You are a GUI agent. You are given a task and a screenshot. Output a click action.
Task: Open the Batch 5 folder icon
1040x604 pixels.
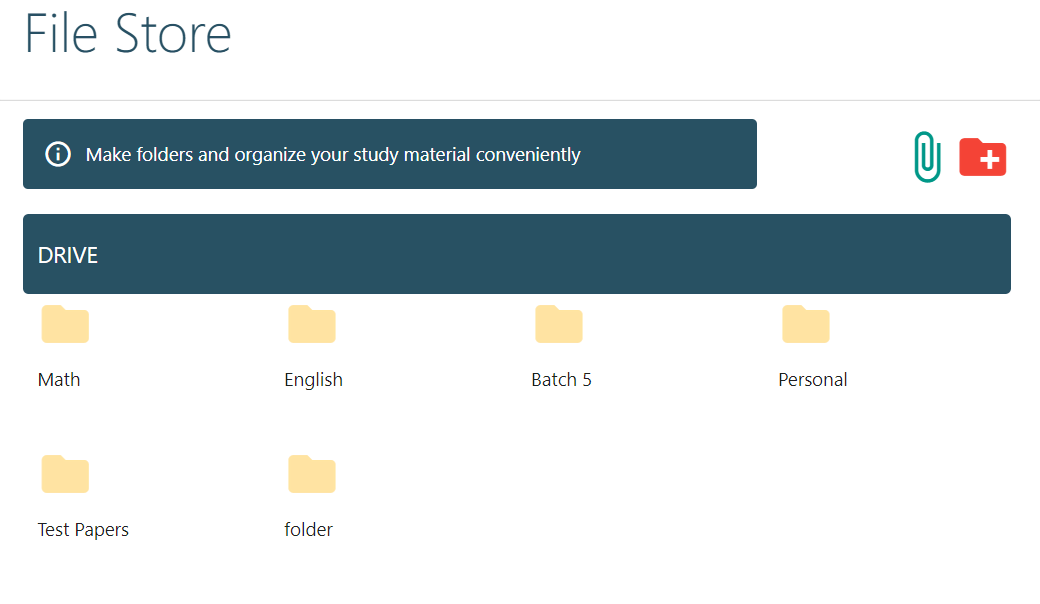559,324
